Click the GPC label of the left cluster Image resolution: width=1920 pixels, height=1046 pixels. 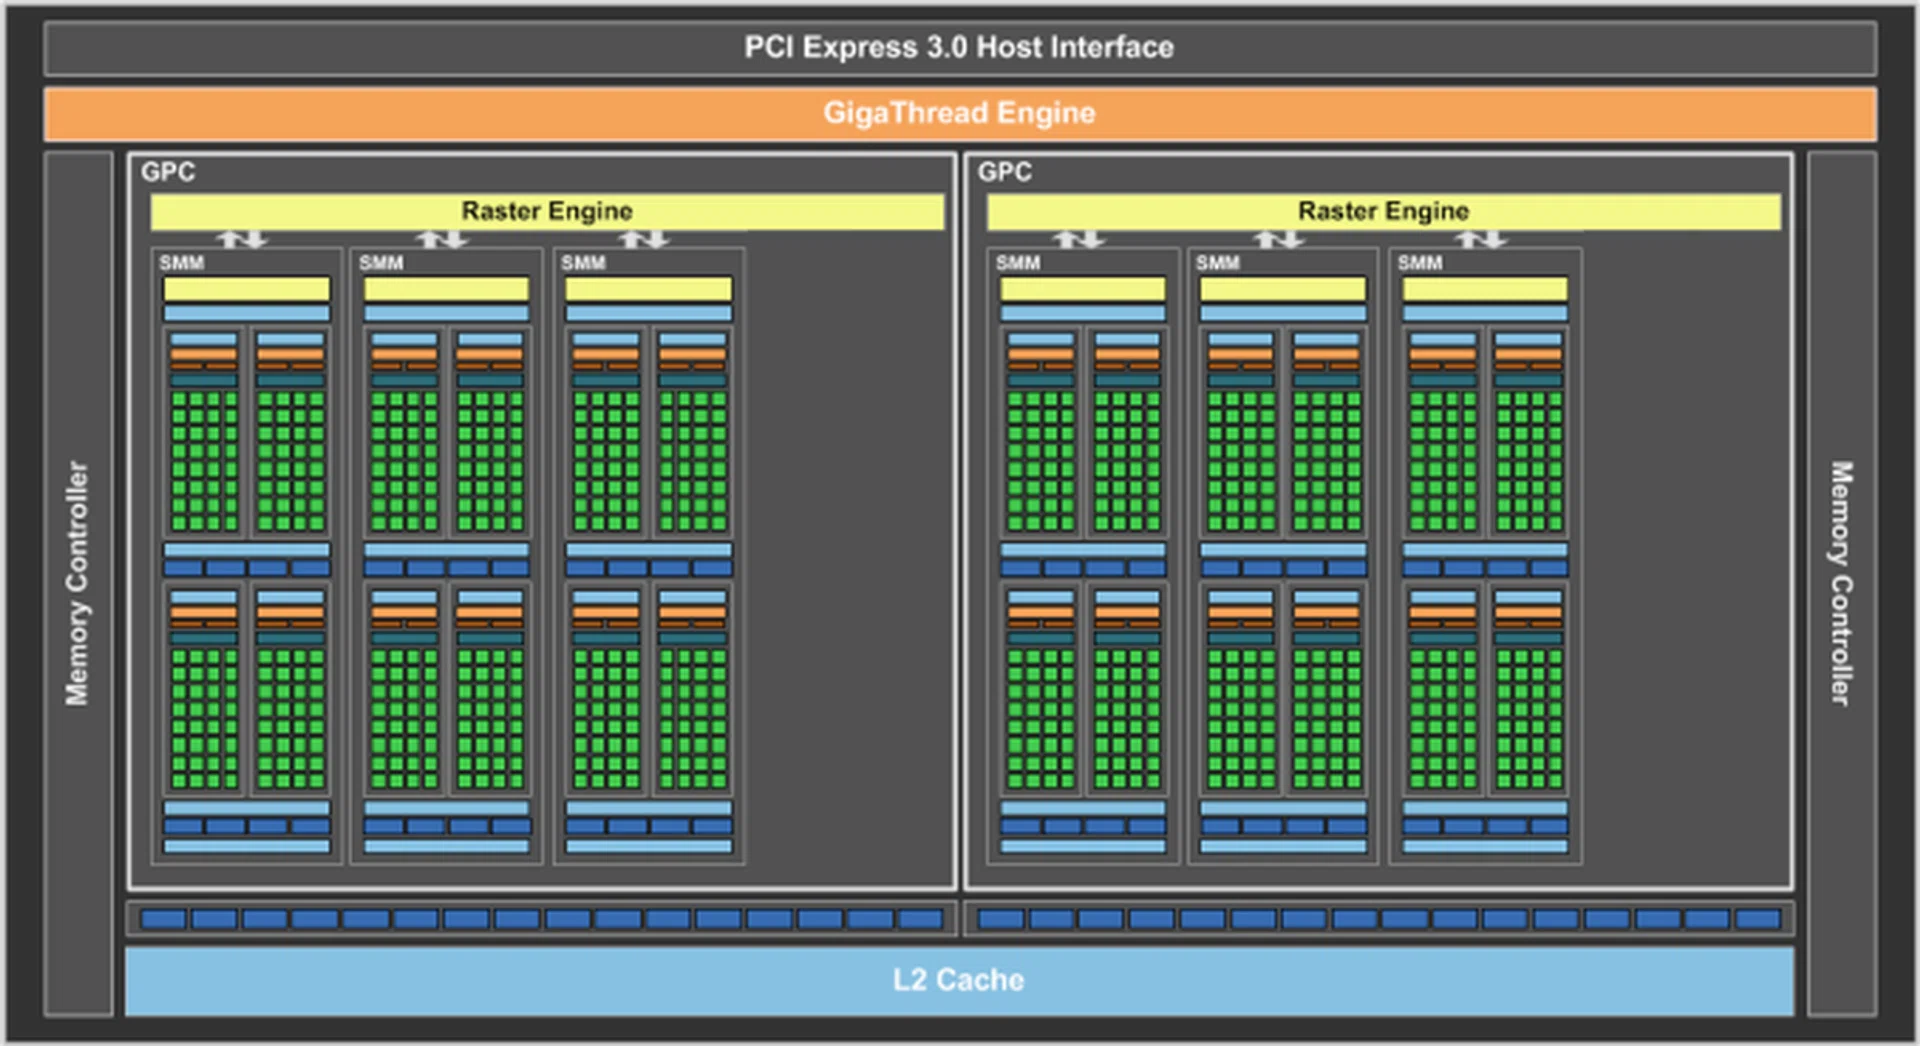click(168, 172)
